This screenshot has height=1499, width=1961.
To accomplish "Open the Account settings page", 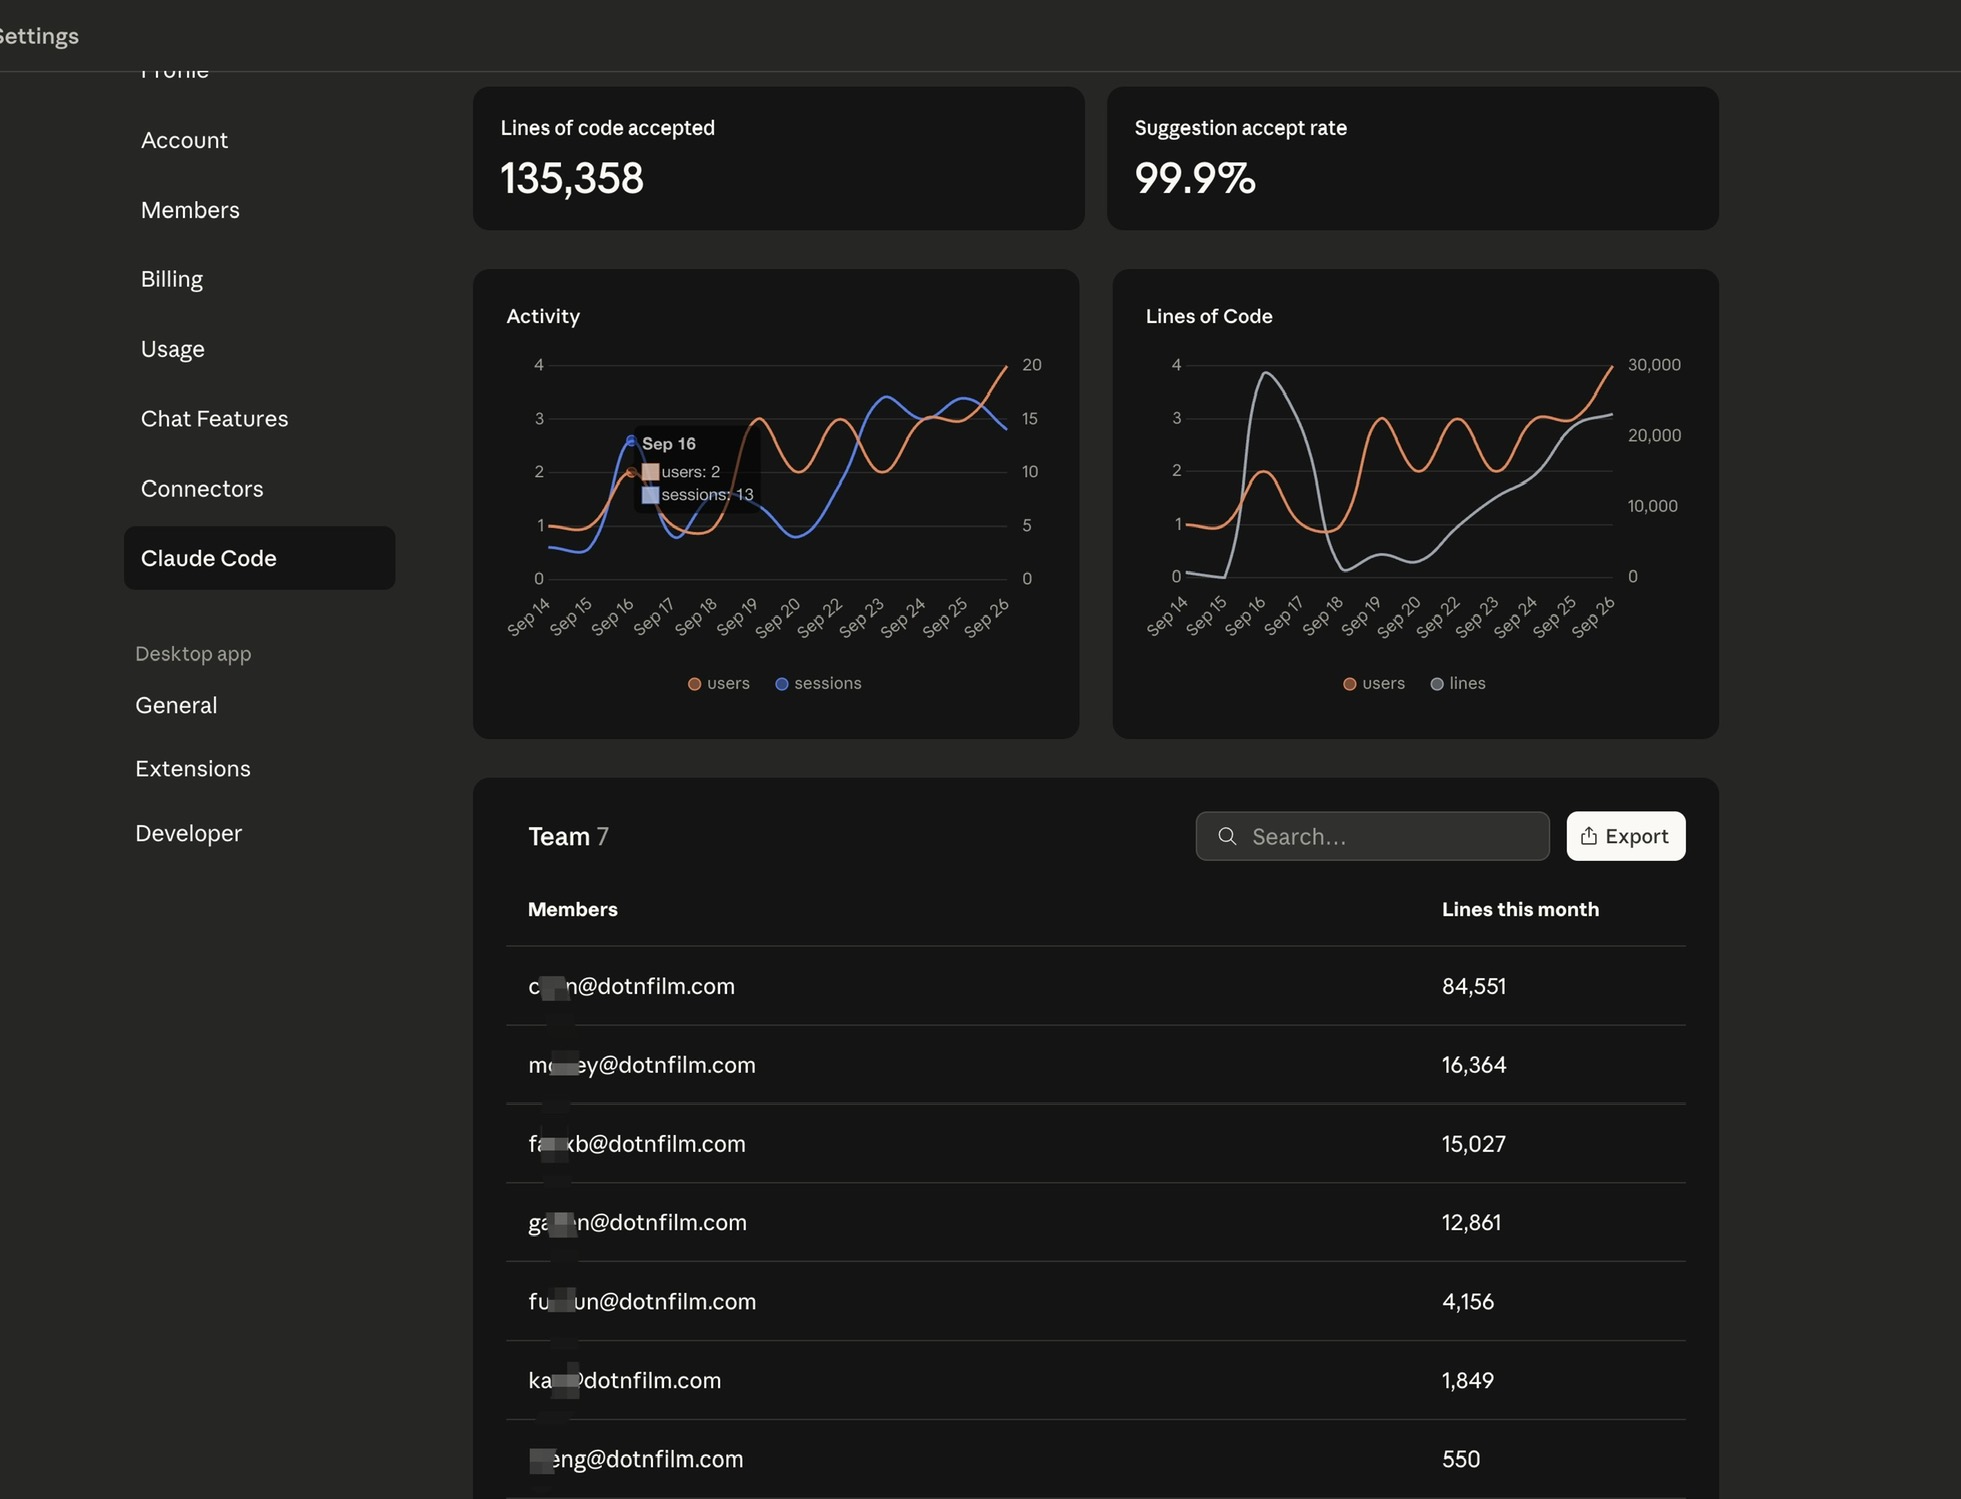I will coord(184,140).
